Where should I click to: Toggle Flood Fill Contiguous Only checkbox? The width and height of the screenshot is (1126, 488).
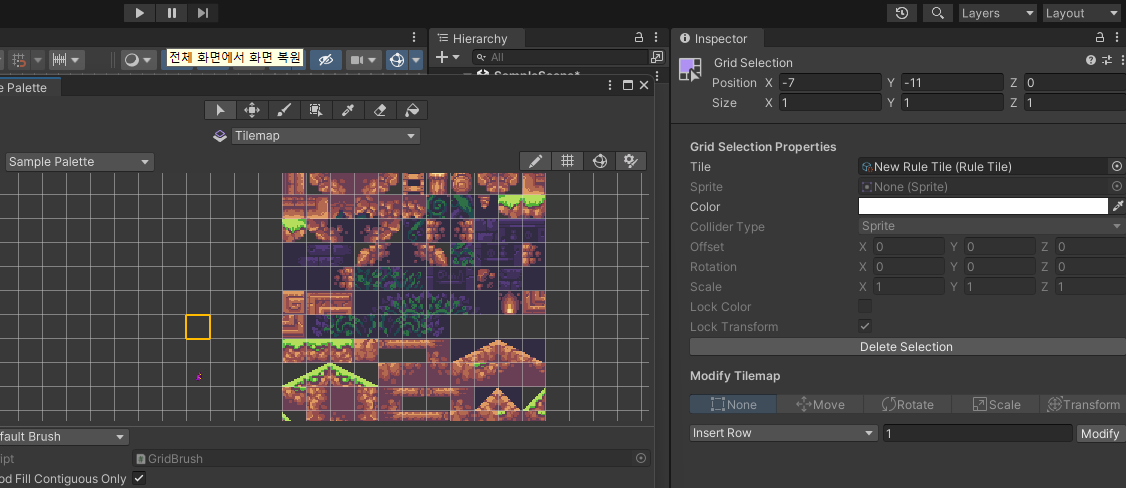coord(139,479)
